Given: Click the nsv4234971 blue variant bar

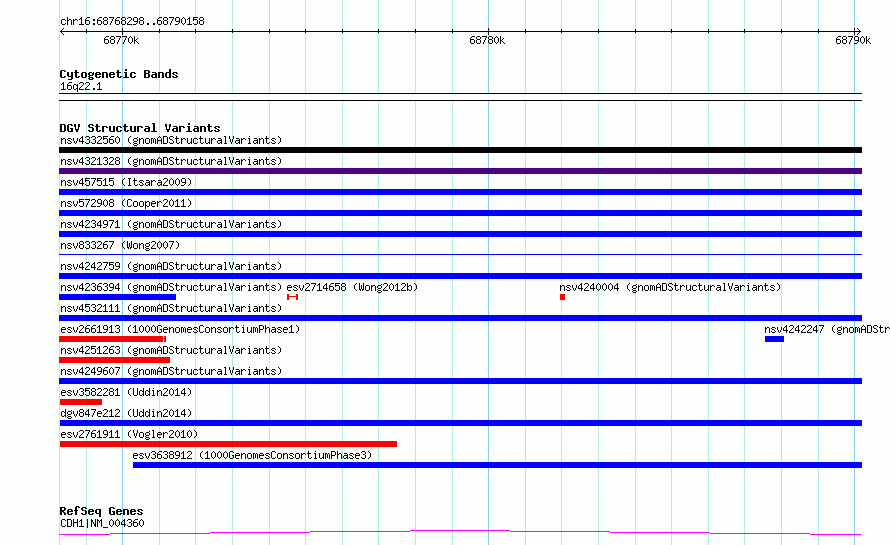Looking at the screenshot, I should [x=460, y=234].
